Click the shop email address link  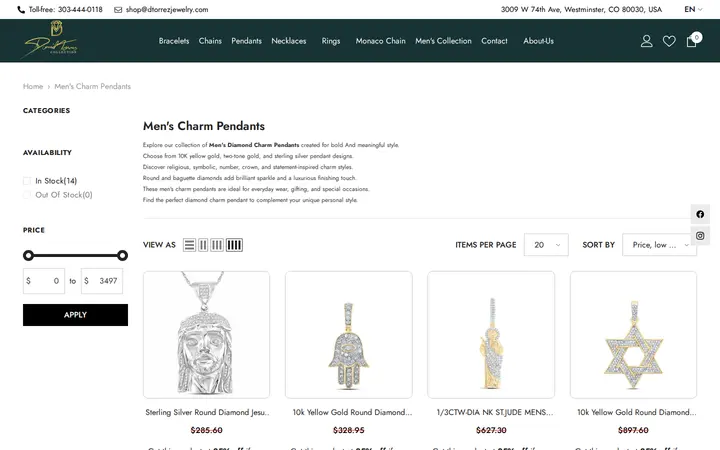tap(167, 10)
